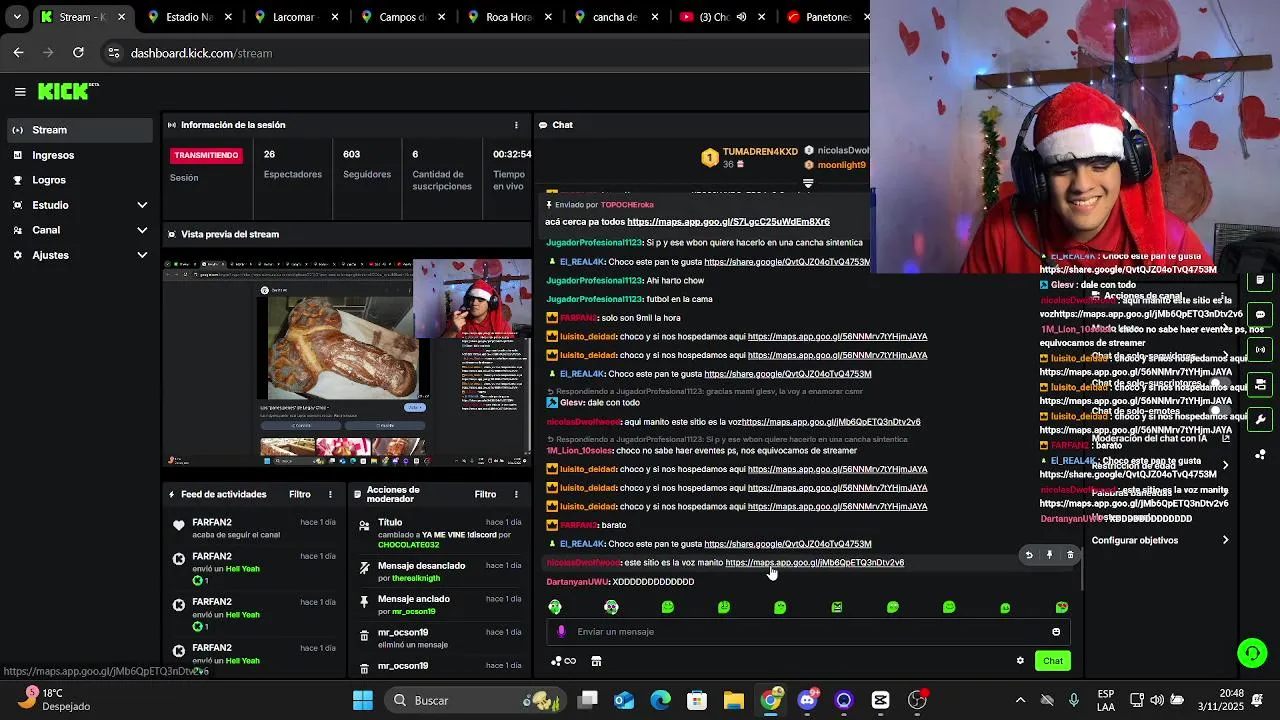Insert the square-faced angry emote
1280x720 pixels.
pos(837,607)
